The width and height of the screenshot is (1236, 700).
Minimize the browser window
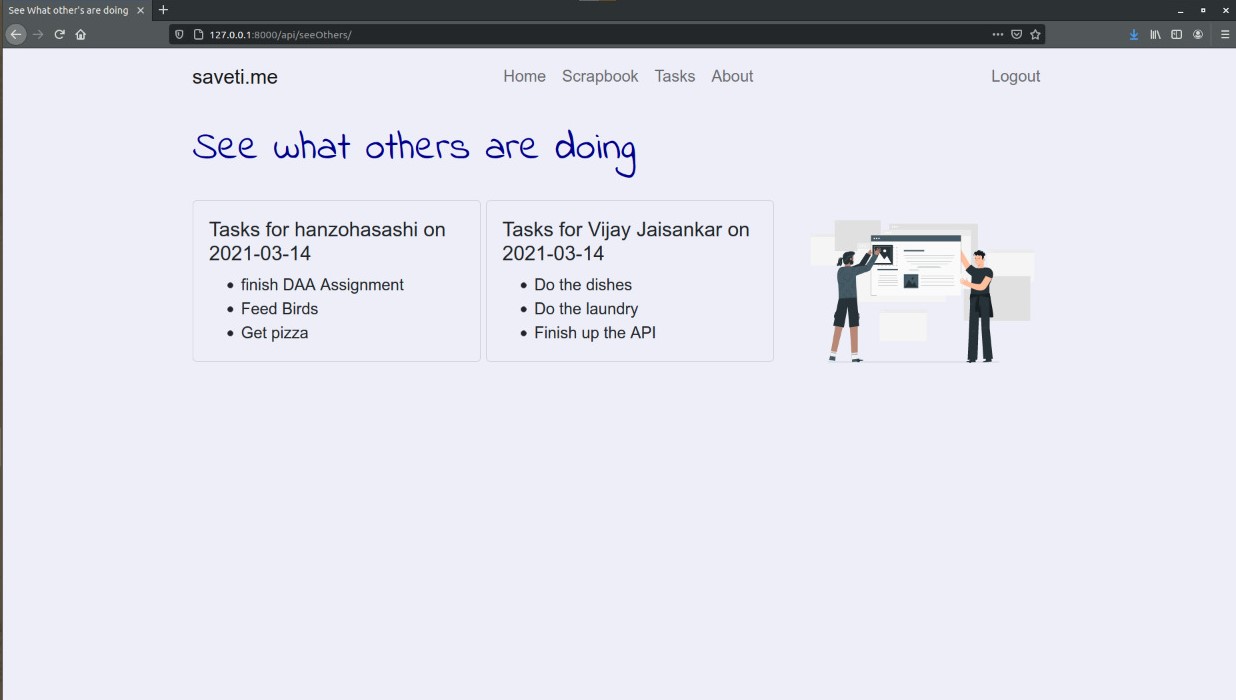click(x=1181, y=10)
